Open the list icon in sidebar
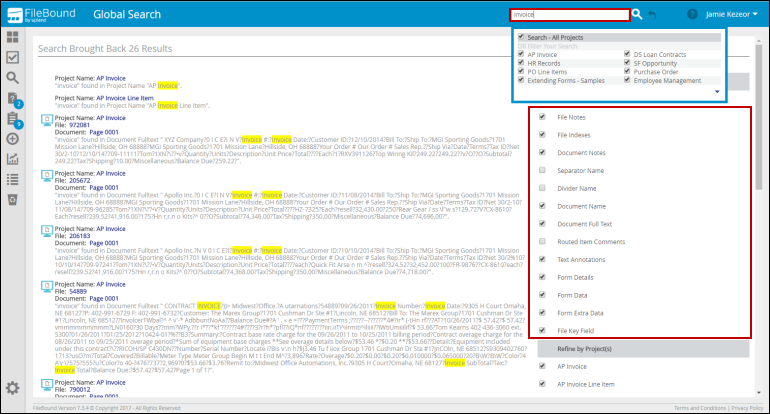770x414 pixels. coord(13,179)
